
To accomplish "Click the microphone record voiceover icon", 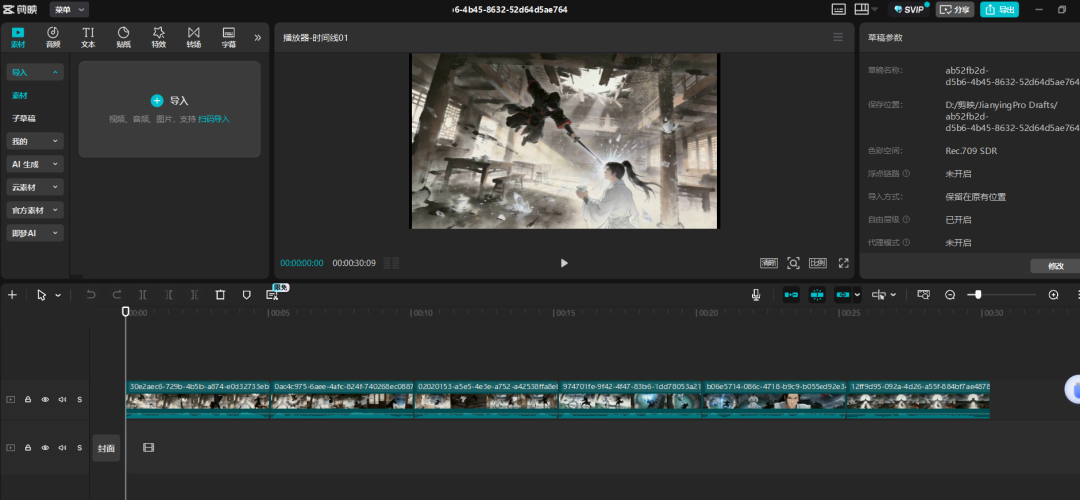I will tap(756, 295).
